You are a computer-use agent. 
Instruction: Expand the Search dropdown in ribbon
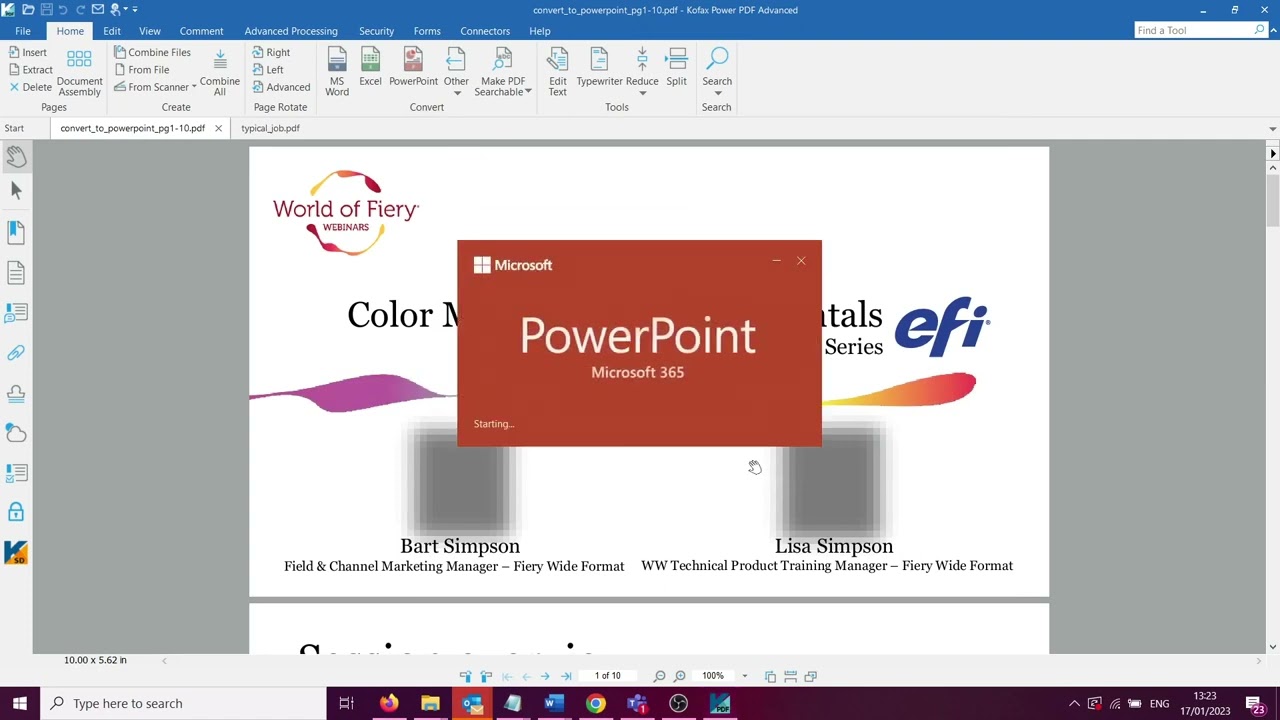click(717, 93)
